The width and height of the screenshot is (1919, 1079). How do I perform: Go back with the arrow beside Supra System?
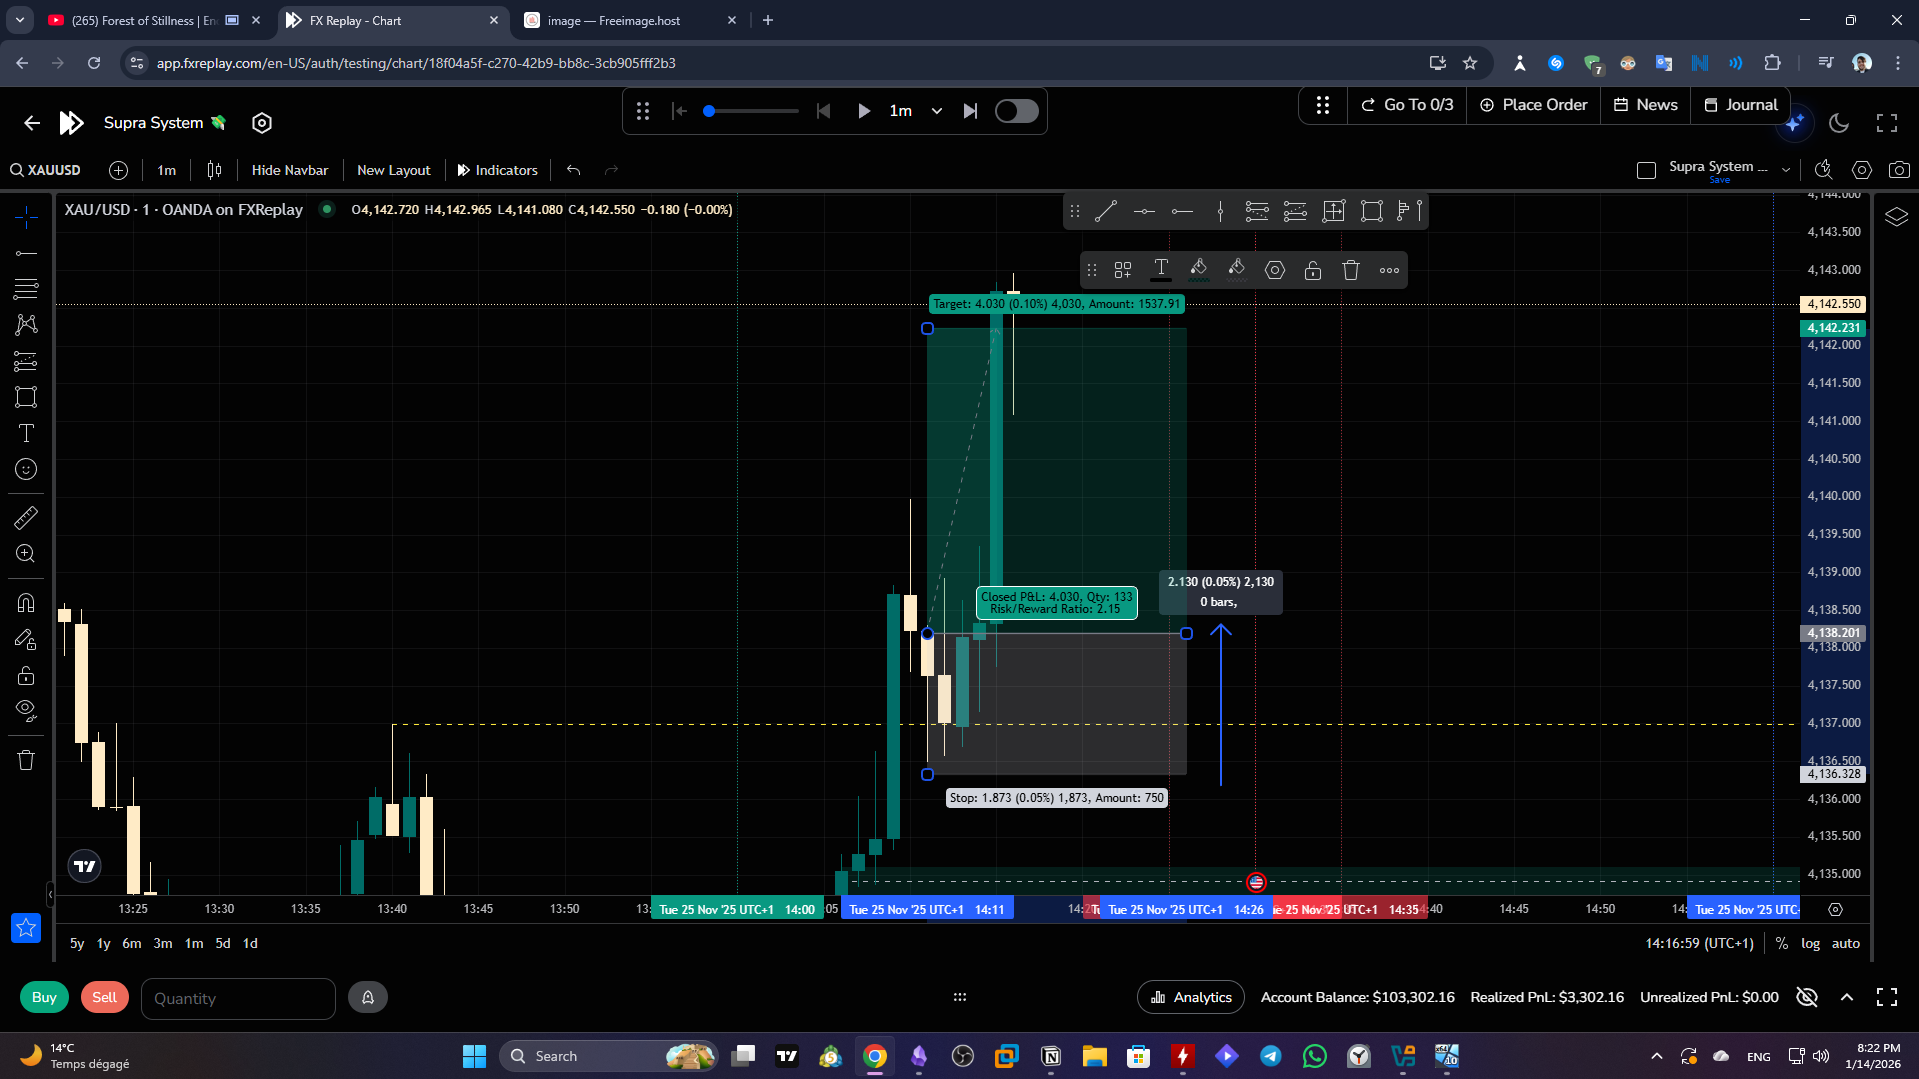pos(32,123)
